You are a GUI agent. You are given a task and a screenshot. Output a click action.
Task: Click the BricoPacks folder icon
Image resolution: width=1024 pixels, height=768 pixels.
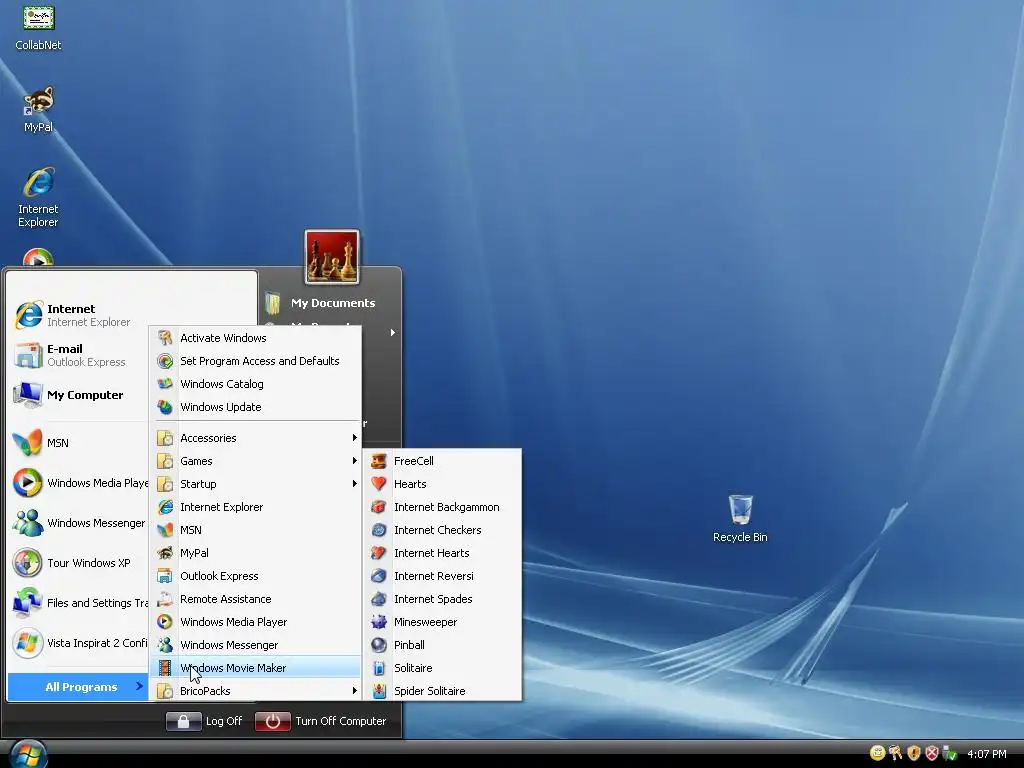tap(165, 691)
